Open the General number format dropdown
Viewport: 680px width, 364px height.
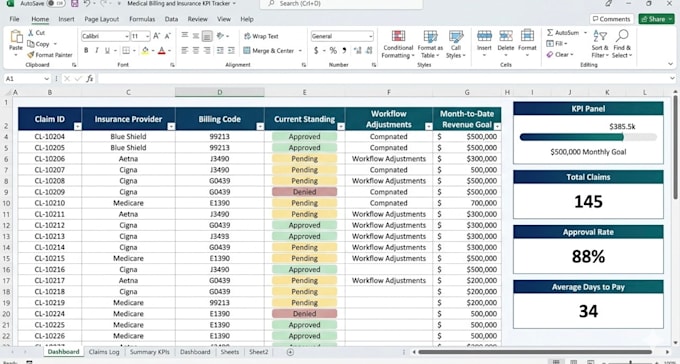click(370, 36)
